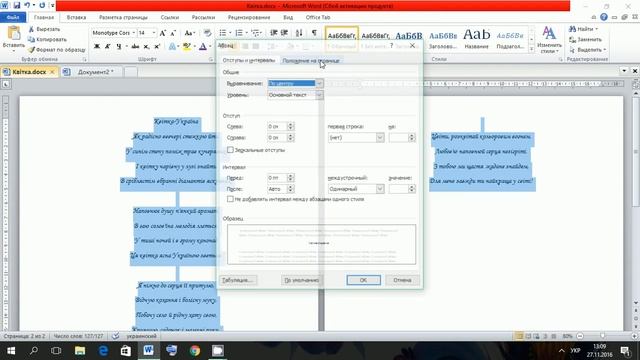Click the Clear Formatting eraser icon
The height and width of the screenshot is (360, 640).
(207, 33)
